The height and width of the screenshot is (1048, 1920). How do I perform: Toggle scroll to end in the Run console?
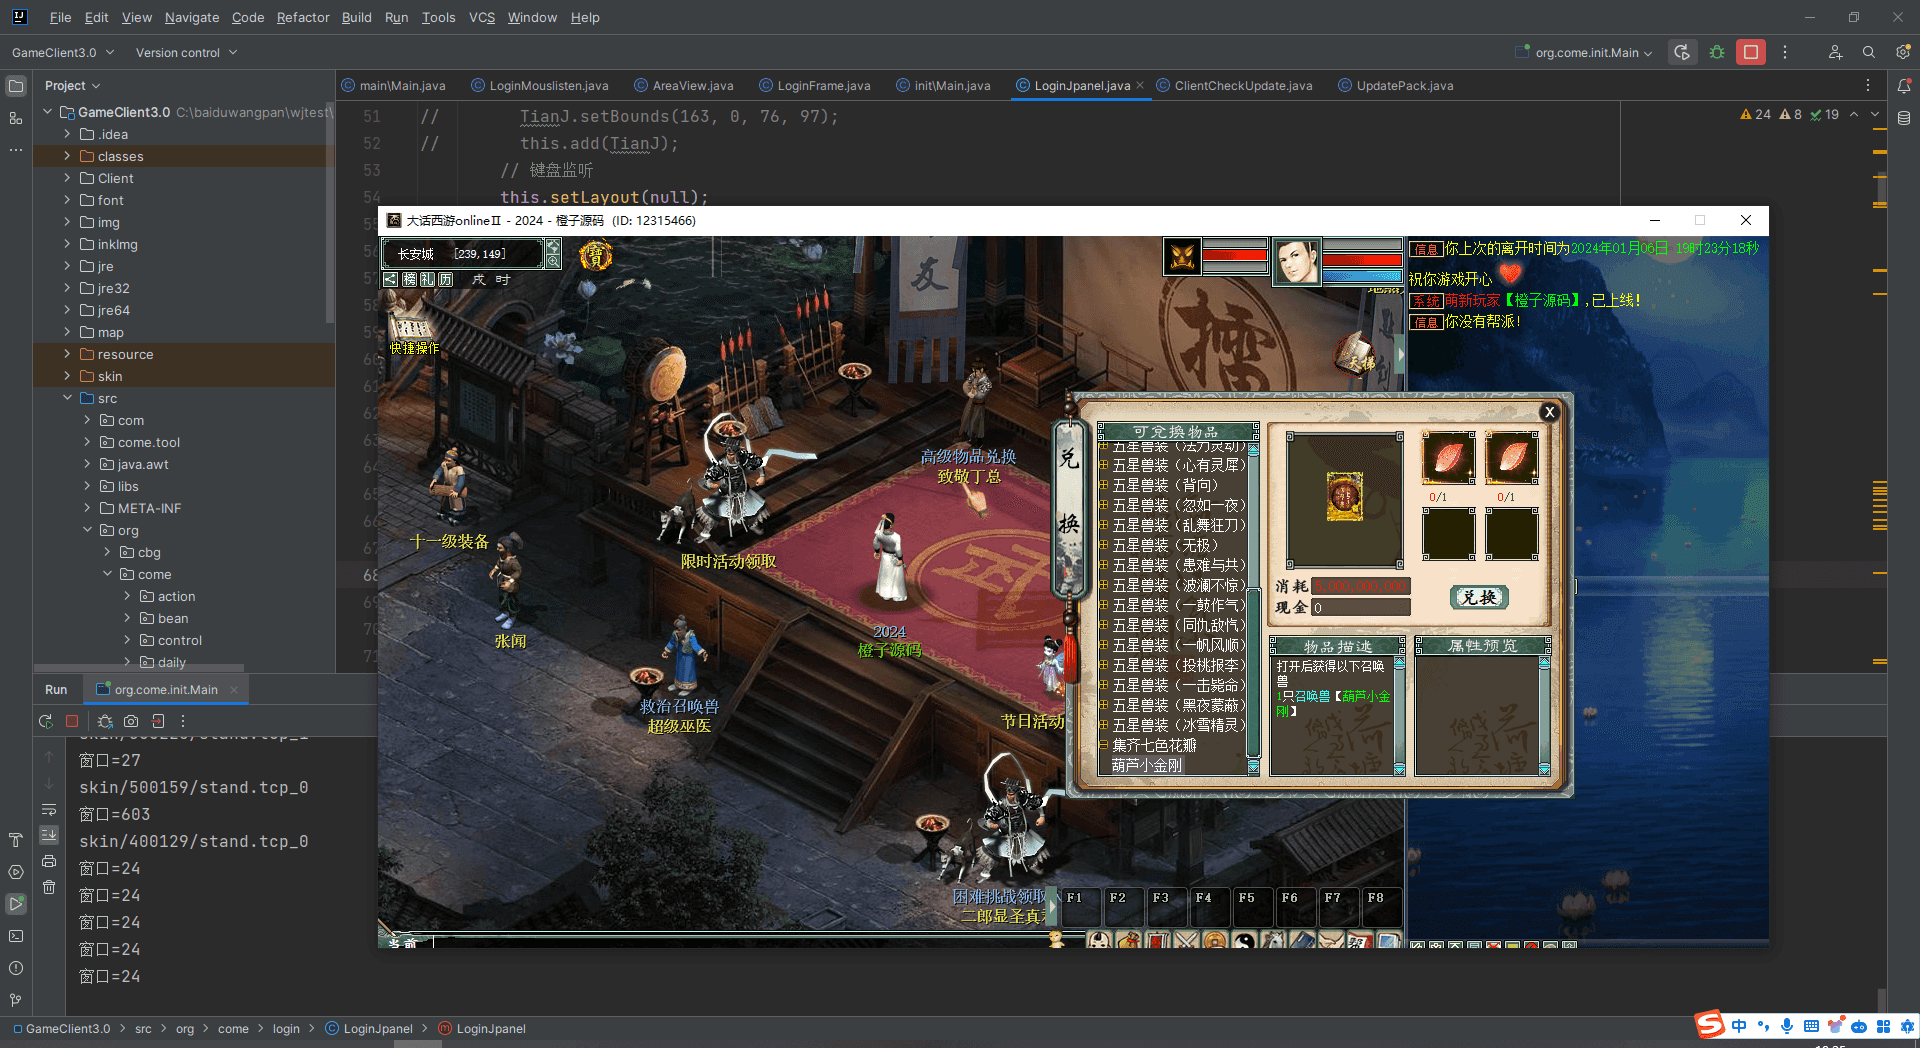tap(49, 835)
